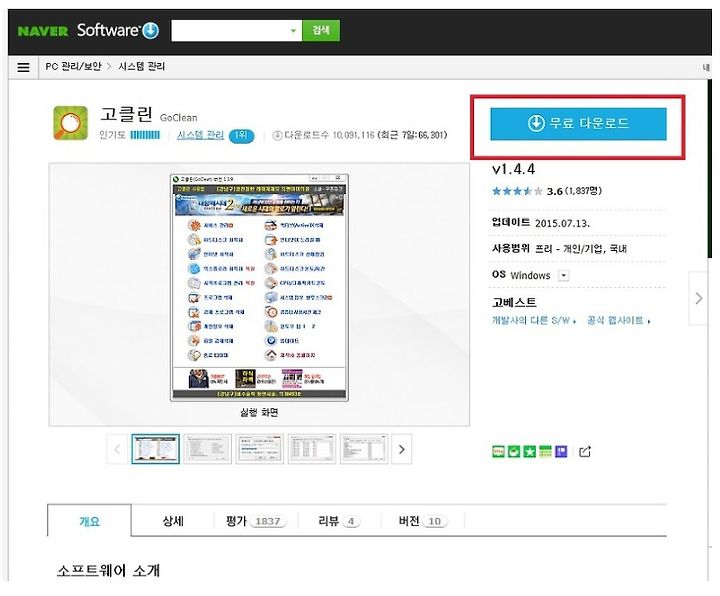Click the 무료 다운로드 button

coord(578,124)
